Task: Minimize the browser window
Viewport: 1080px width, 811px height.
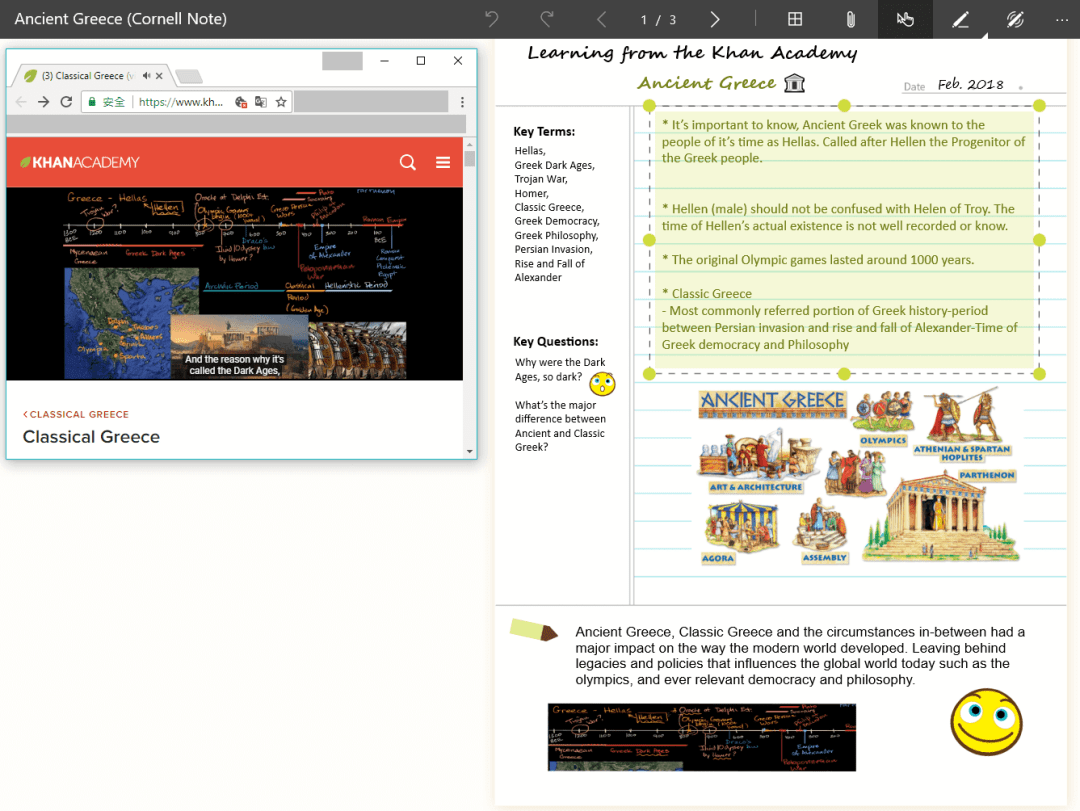Action: coord(384,61)
